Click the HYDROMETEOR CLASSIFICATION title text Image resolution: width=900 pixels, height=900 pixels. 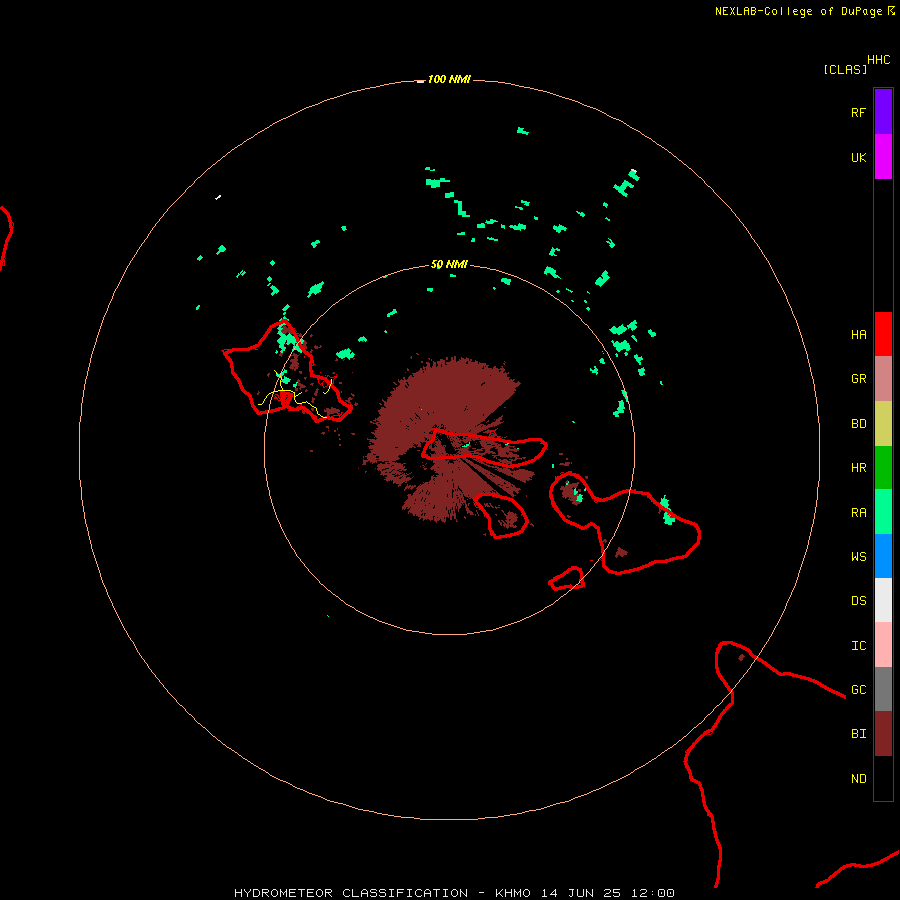coord(351,893)
